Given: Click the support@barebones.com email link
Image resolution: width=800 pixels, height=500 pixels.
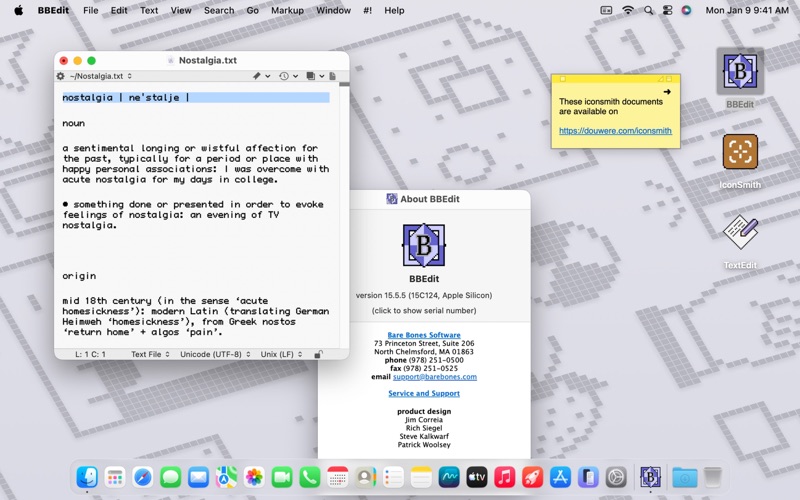Looking at the screenshot, I should coord(435,377).
